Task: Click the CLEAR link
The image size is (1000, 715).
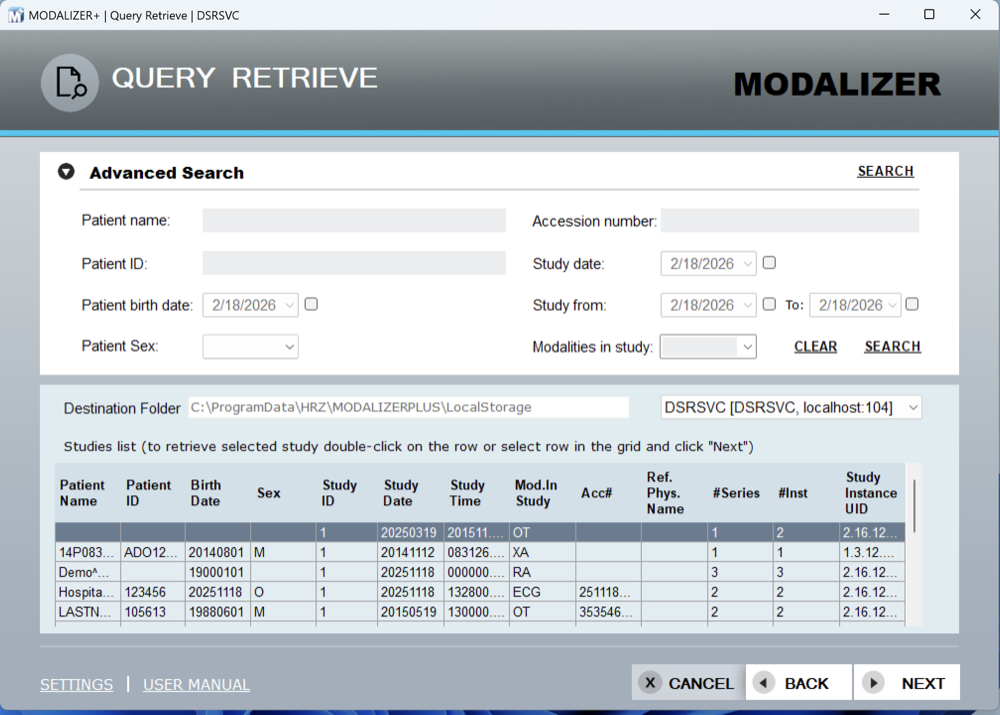Action: (815, 346)
